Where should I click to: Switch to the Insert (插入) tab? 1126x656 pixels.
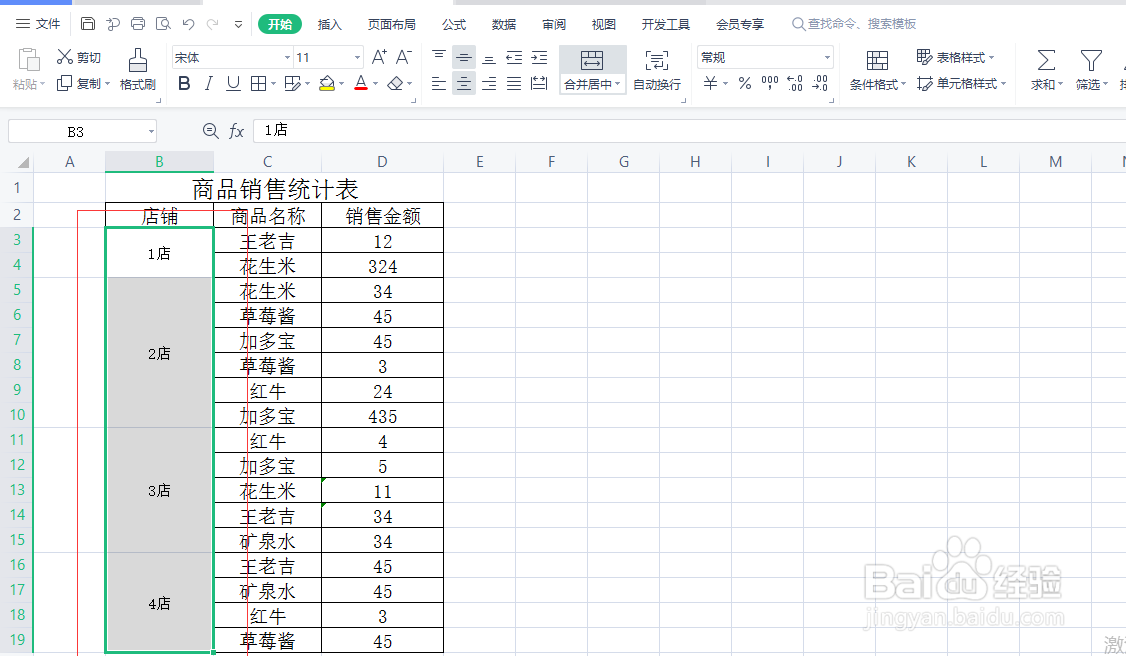(330, 24)
